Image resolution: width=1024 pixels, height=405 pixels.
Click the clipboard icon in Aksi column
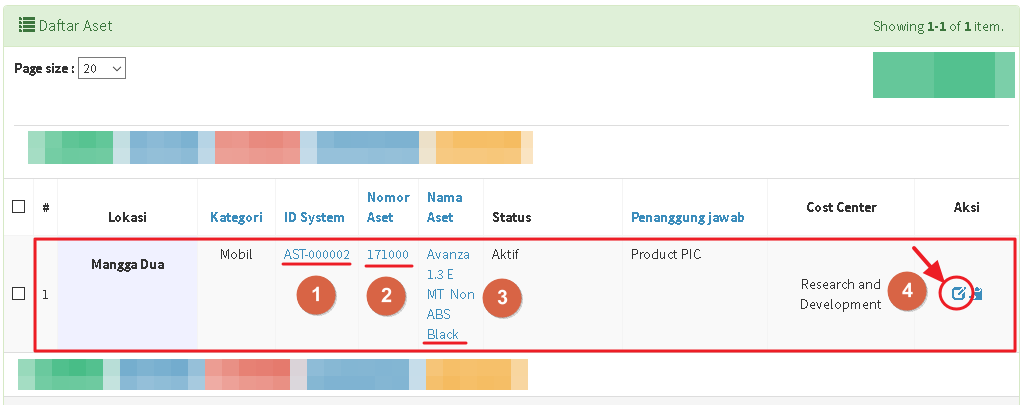(x=977, y=294)
